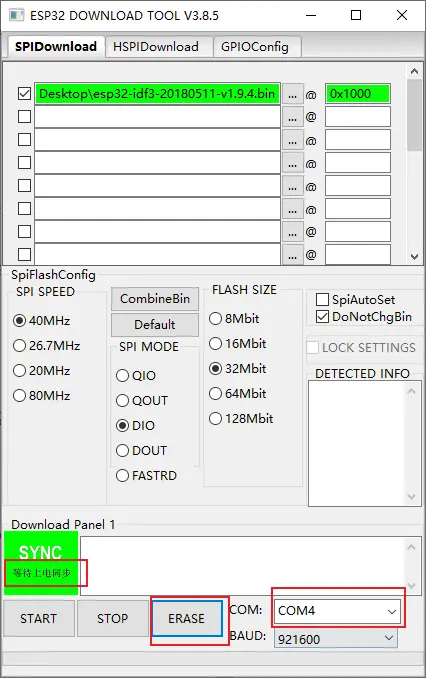Click the app icon in the title bar

[x=16, y=15]
